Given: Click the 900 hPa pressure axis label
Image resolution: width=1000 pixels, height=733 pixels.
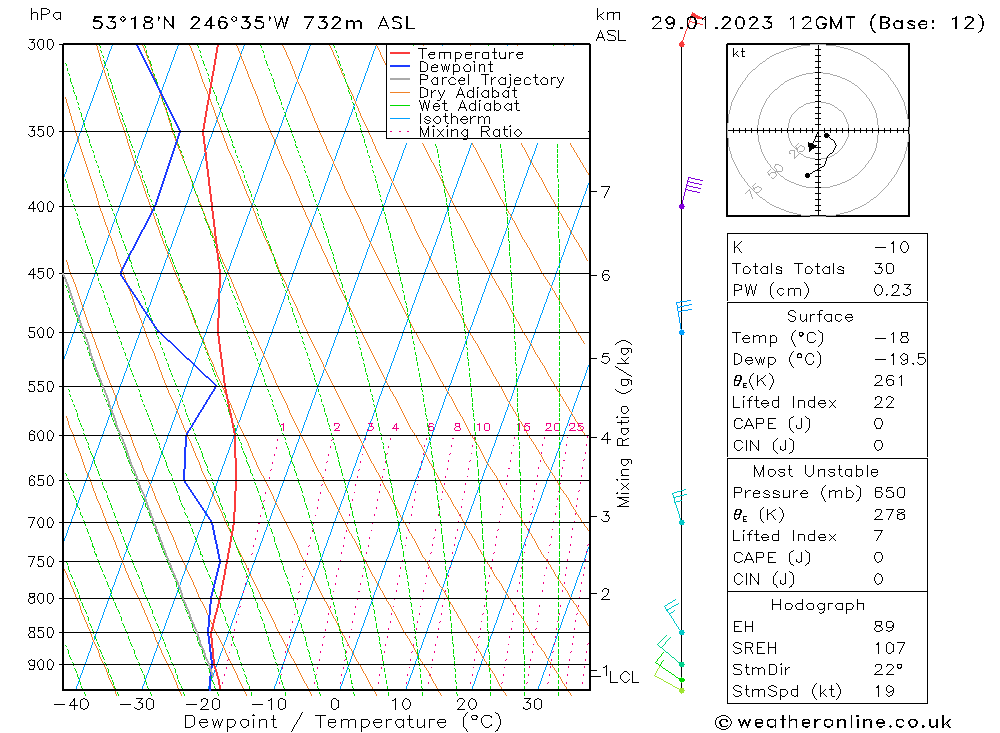Looking at the screenshot, I should (41, 665).
